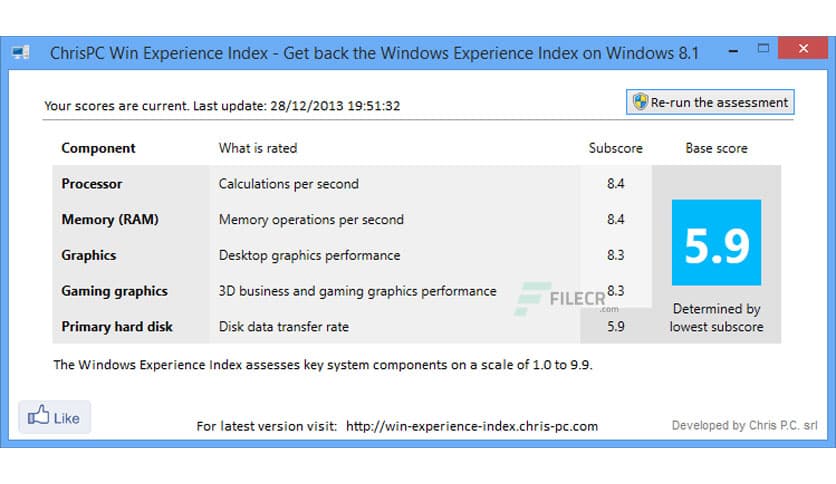836x484 pixels.
Task: Click 'Determined by lowest subscore' caption
Action: [716, 318]
